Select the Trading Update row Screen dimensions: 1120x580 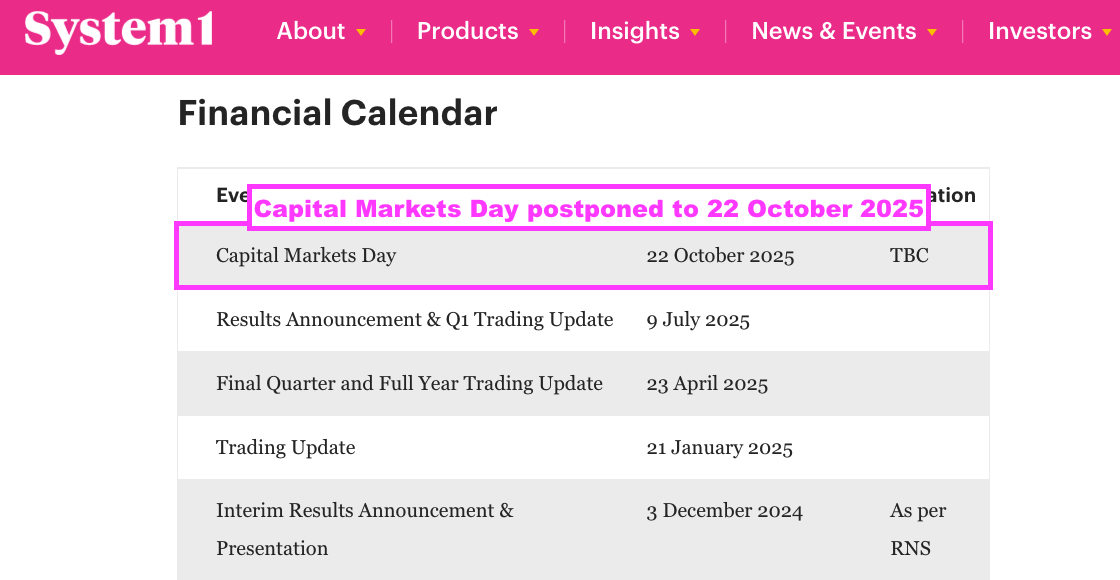pyautogui.click(x=584, y=447)
